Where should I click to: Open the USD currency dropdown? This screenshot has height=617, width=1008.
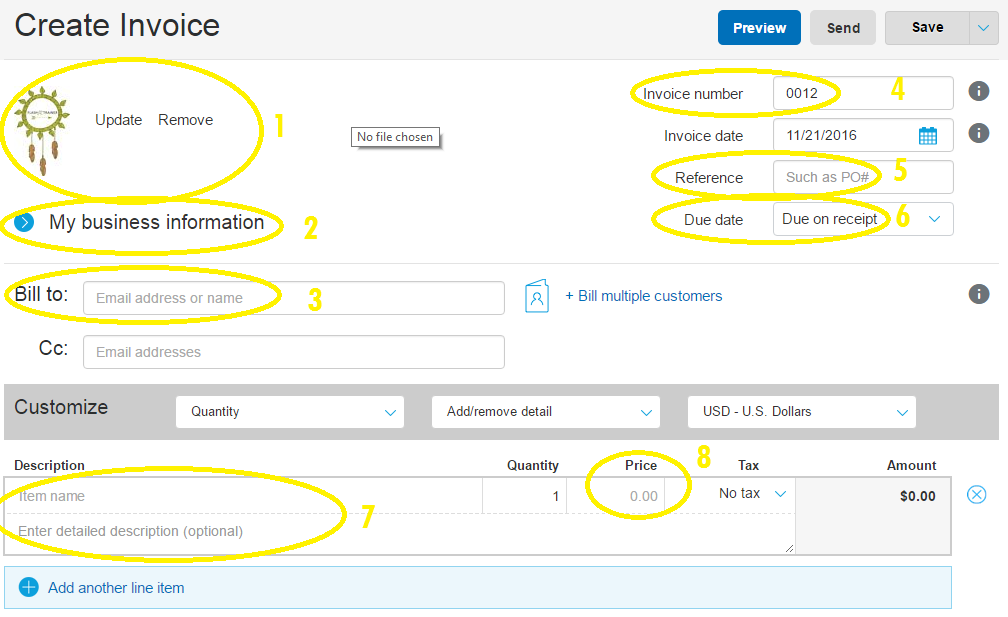tap(802, 412)
